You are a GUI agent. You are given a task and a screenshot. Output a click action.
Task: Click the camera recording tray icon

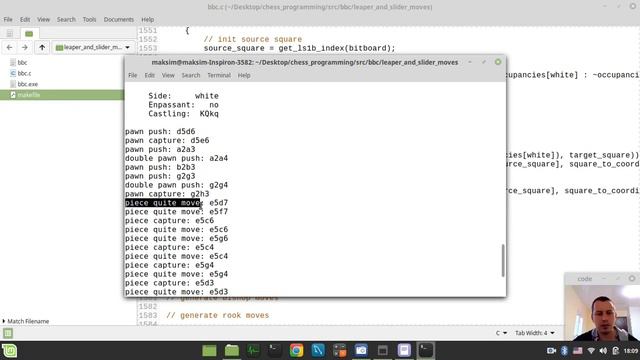coord(551,351)
